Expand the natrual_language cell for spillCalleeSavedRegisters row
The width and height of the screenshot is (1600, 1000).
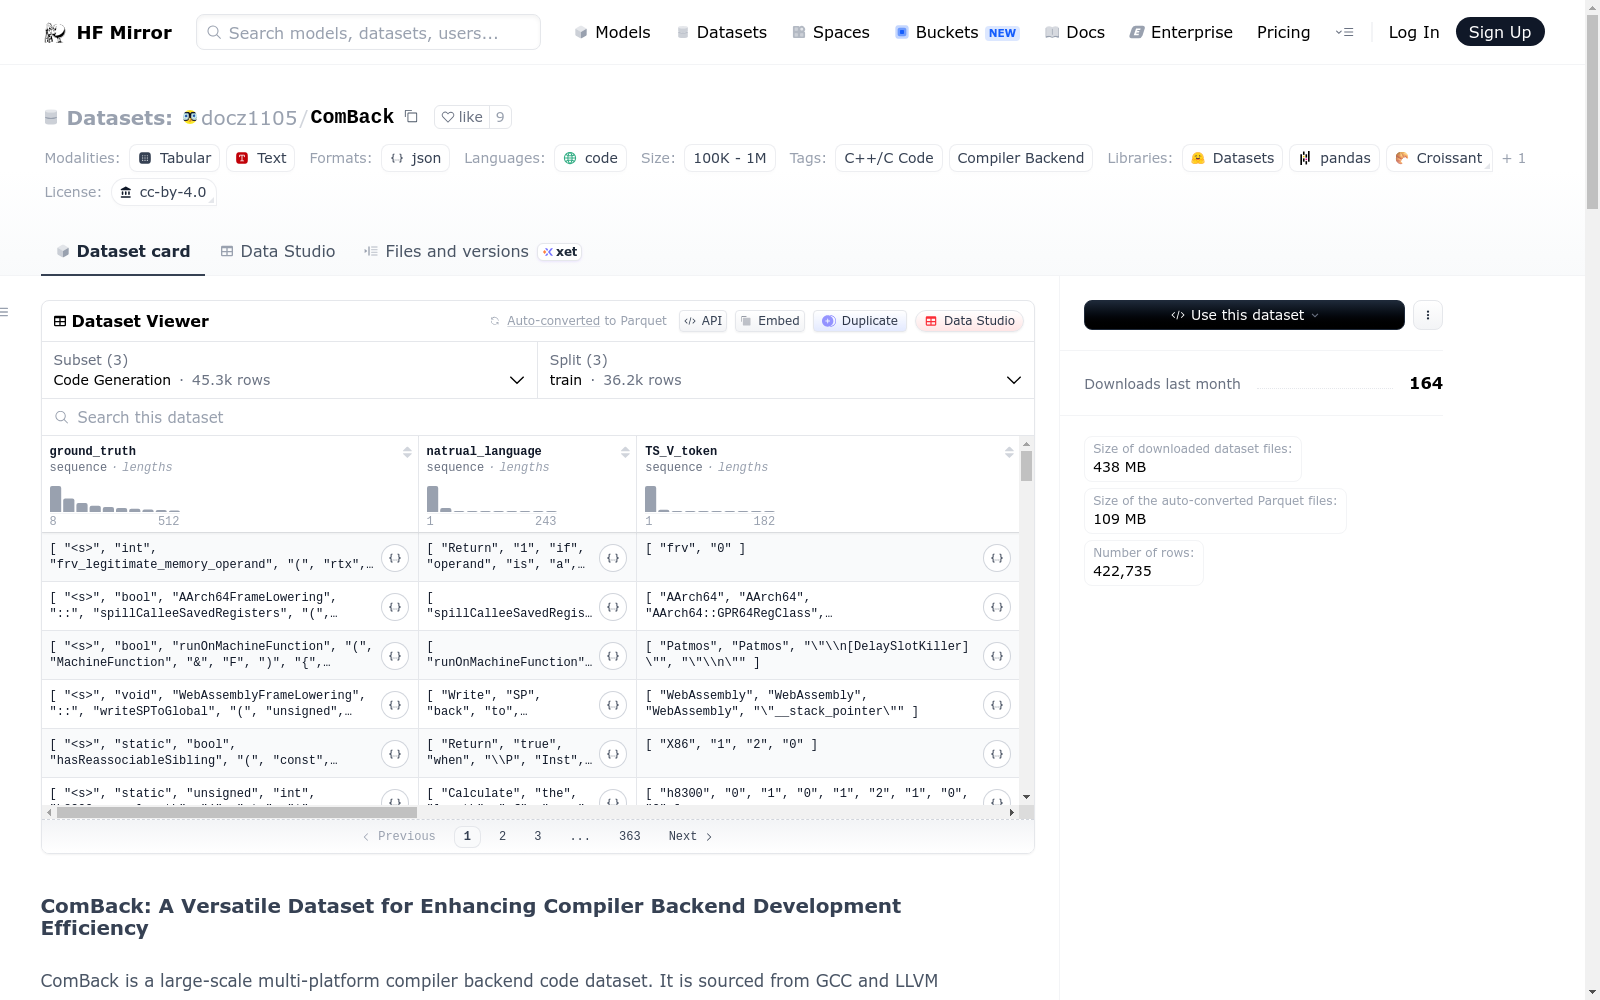point(613,607)
